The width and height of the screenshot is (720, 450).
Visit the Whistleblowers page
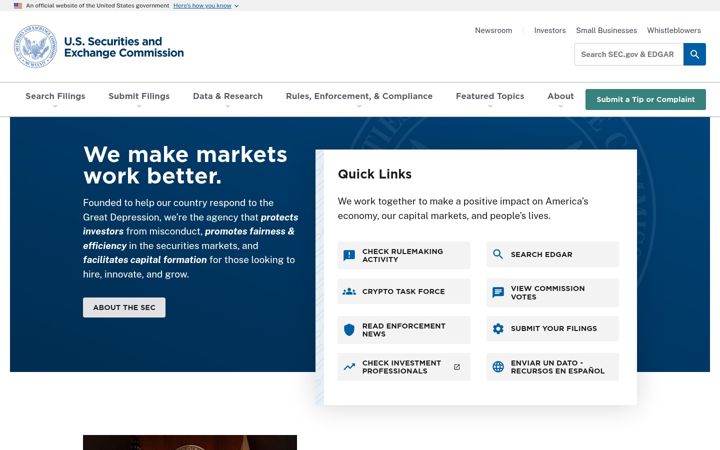674,30
